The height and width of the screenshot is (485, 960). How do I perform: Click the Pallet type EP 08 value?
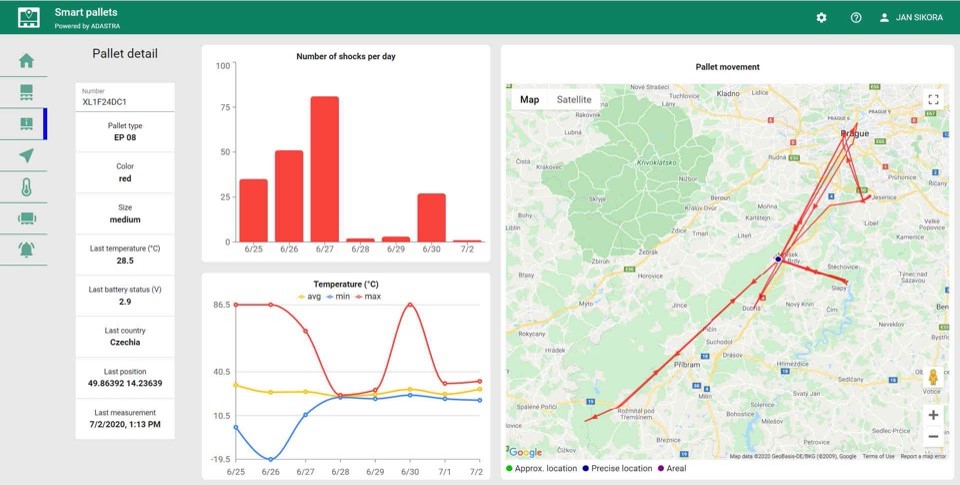tap(125, 137)
